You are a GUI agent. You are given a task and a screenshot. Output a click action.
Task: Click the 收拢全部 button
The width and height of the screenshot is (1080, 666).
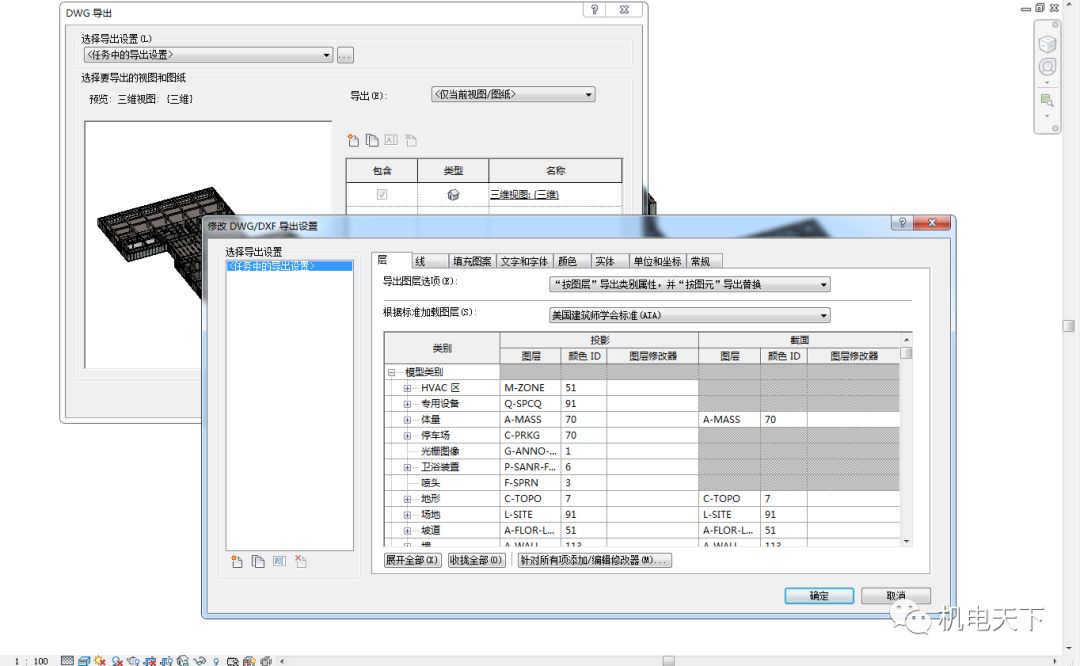[x=476, y=561]
